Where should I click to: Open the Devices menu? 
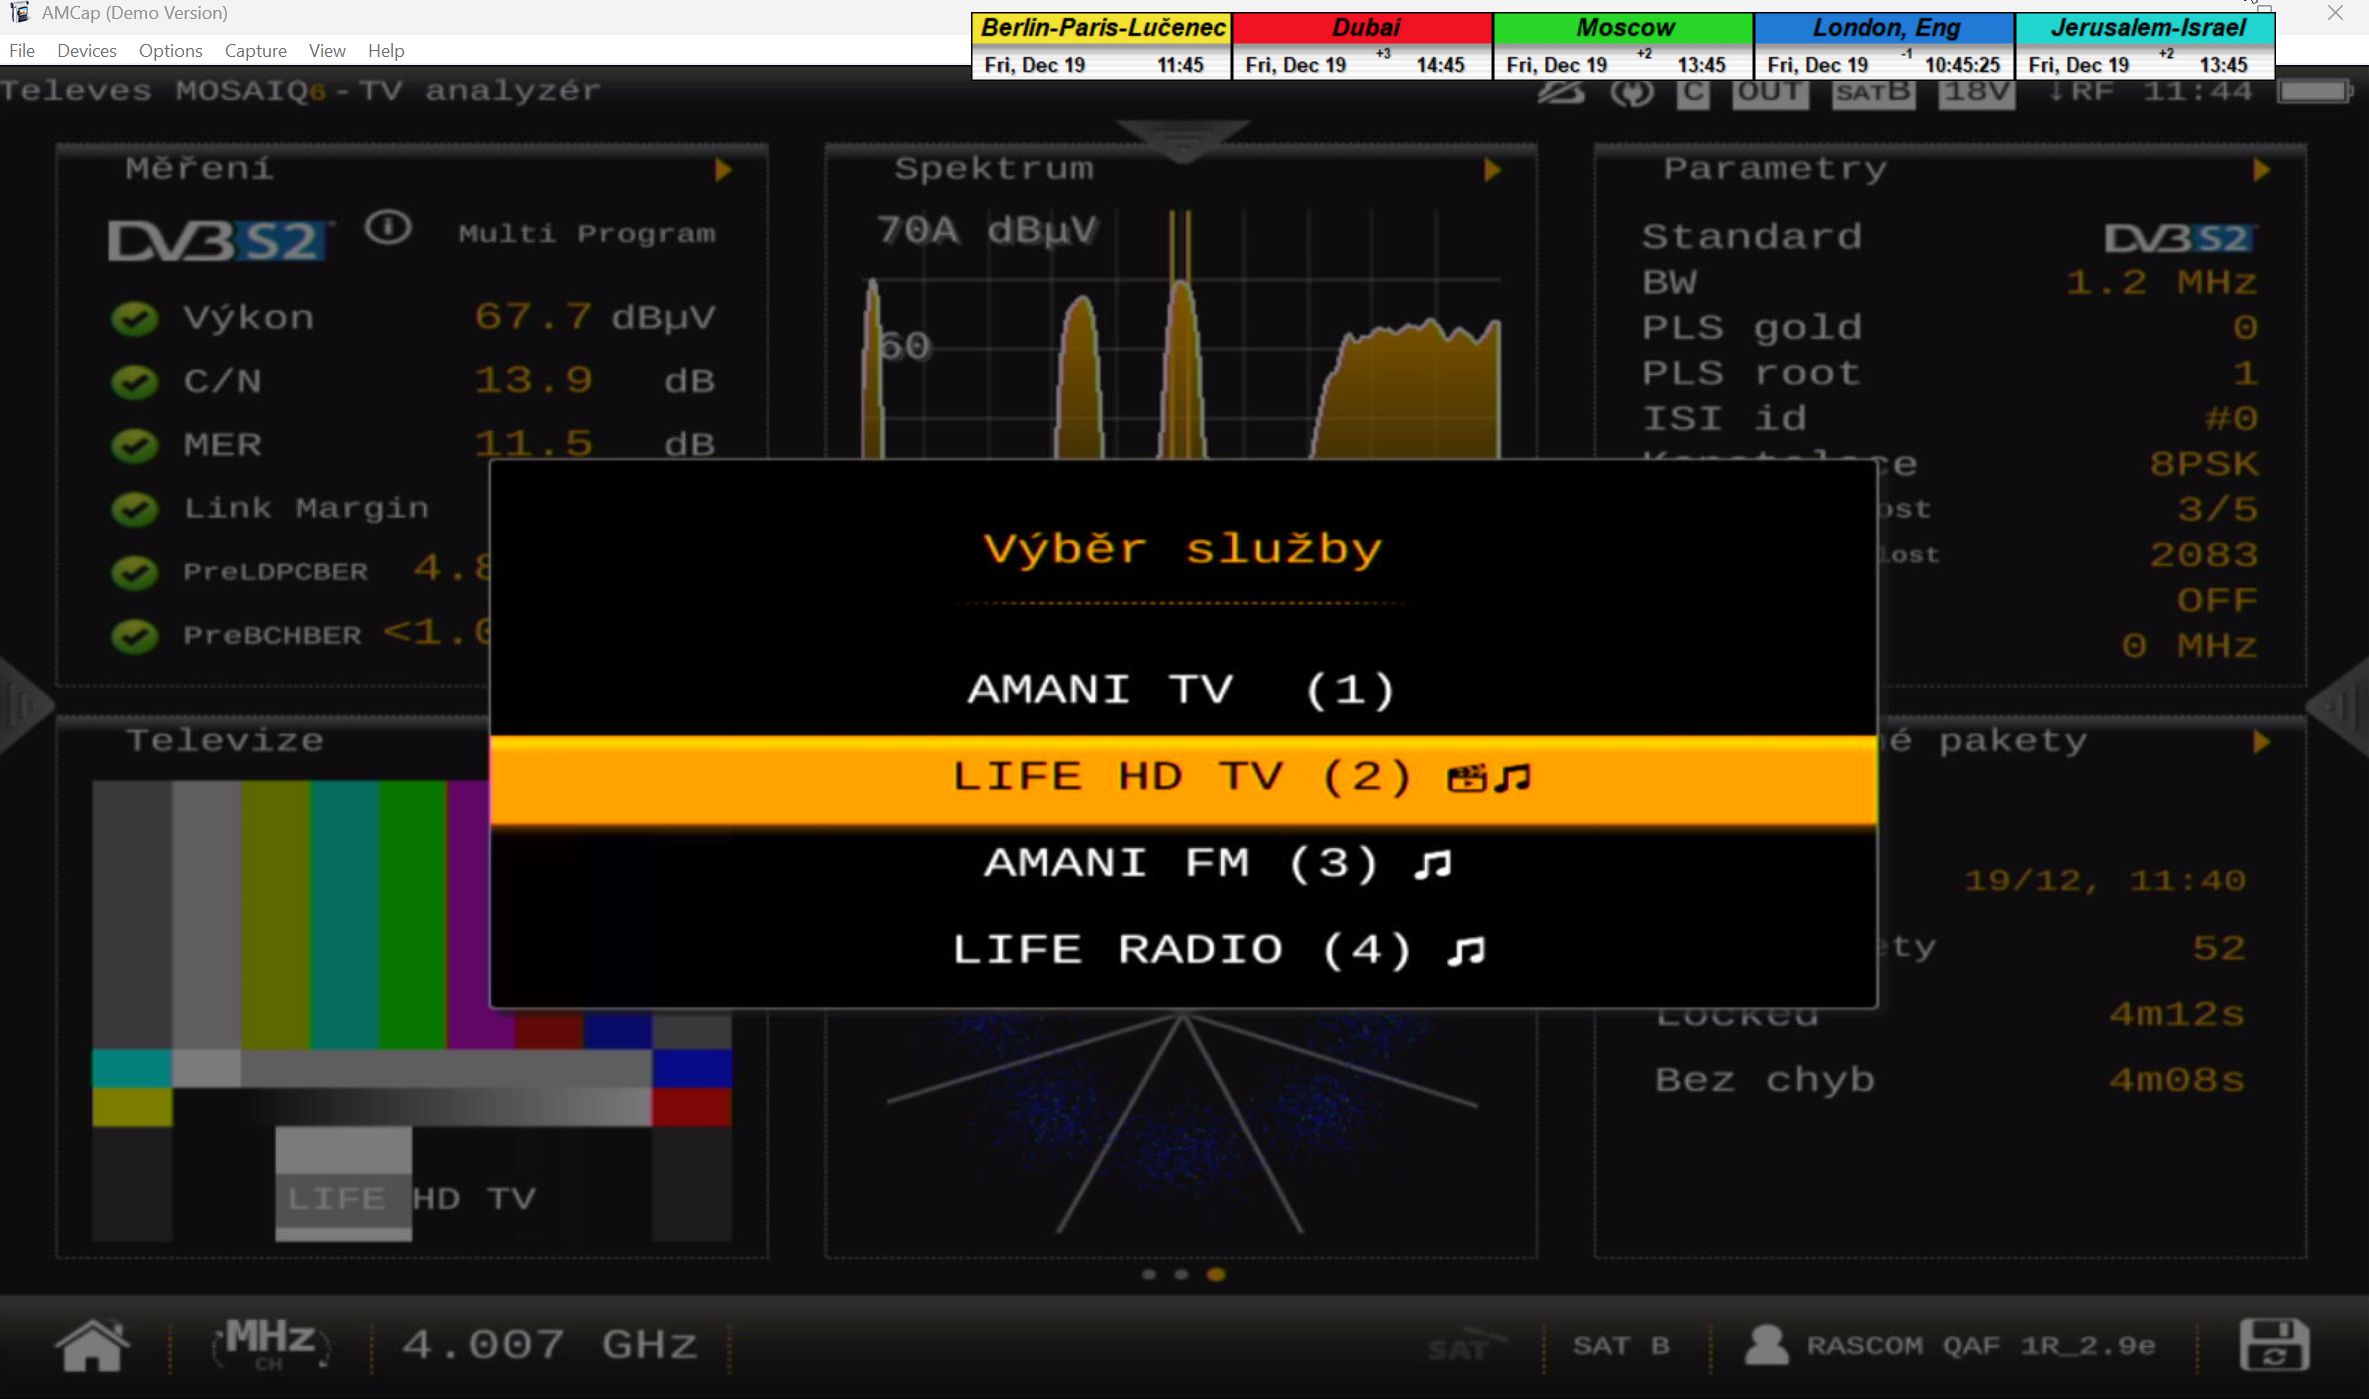(x=86, y=50)
